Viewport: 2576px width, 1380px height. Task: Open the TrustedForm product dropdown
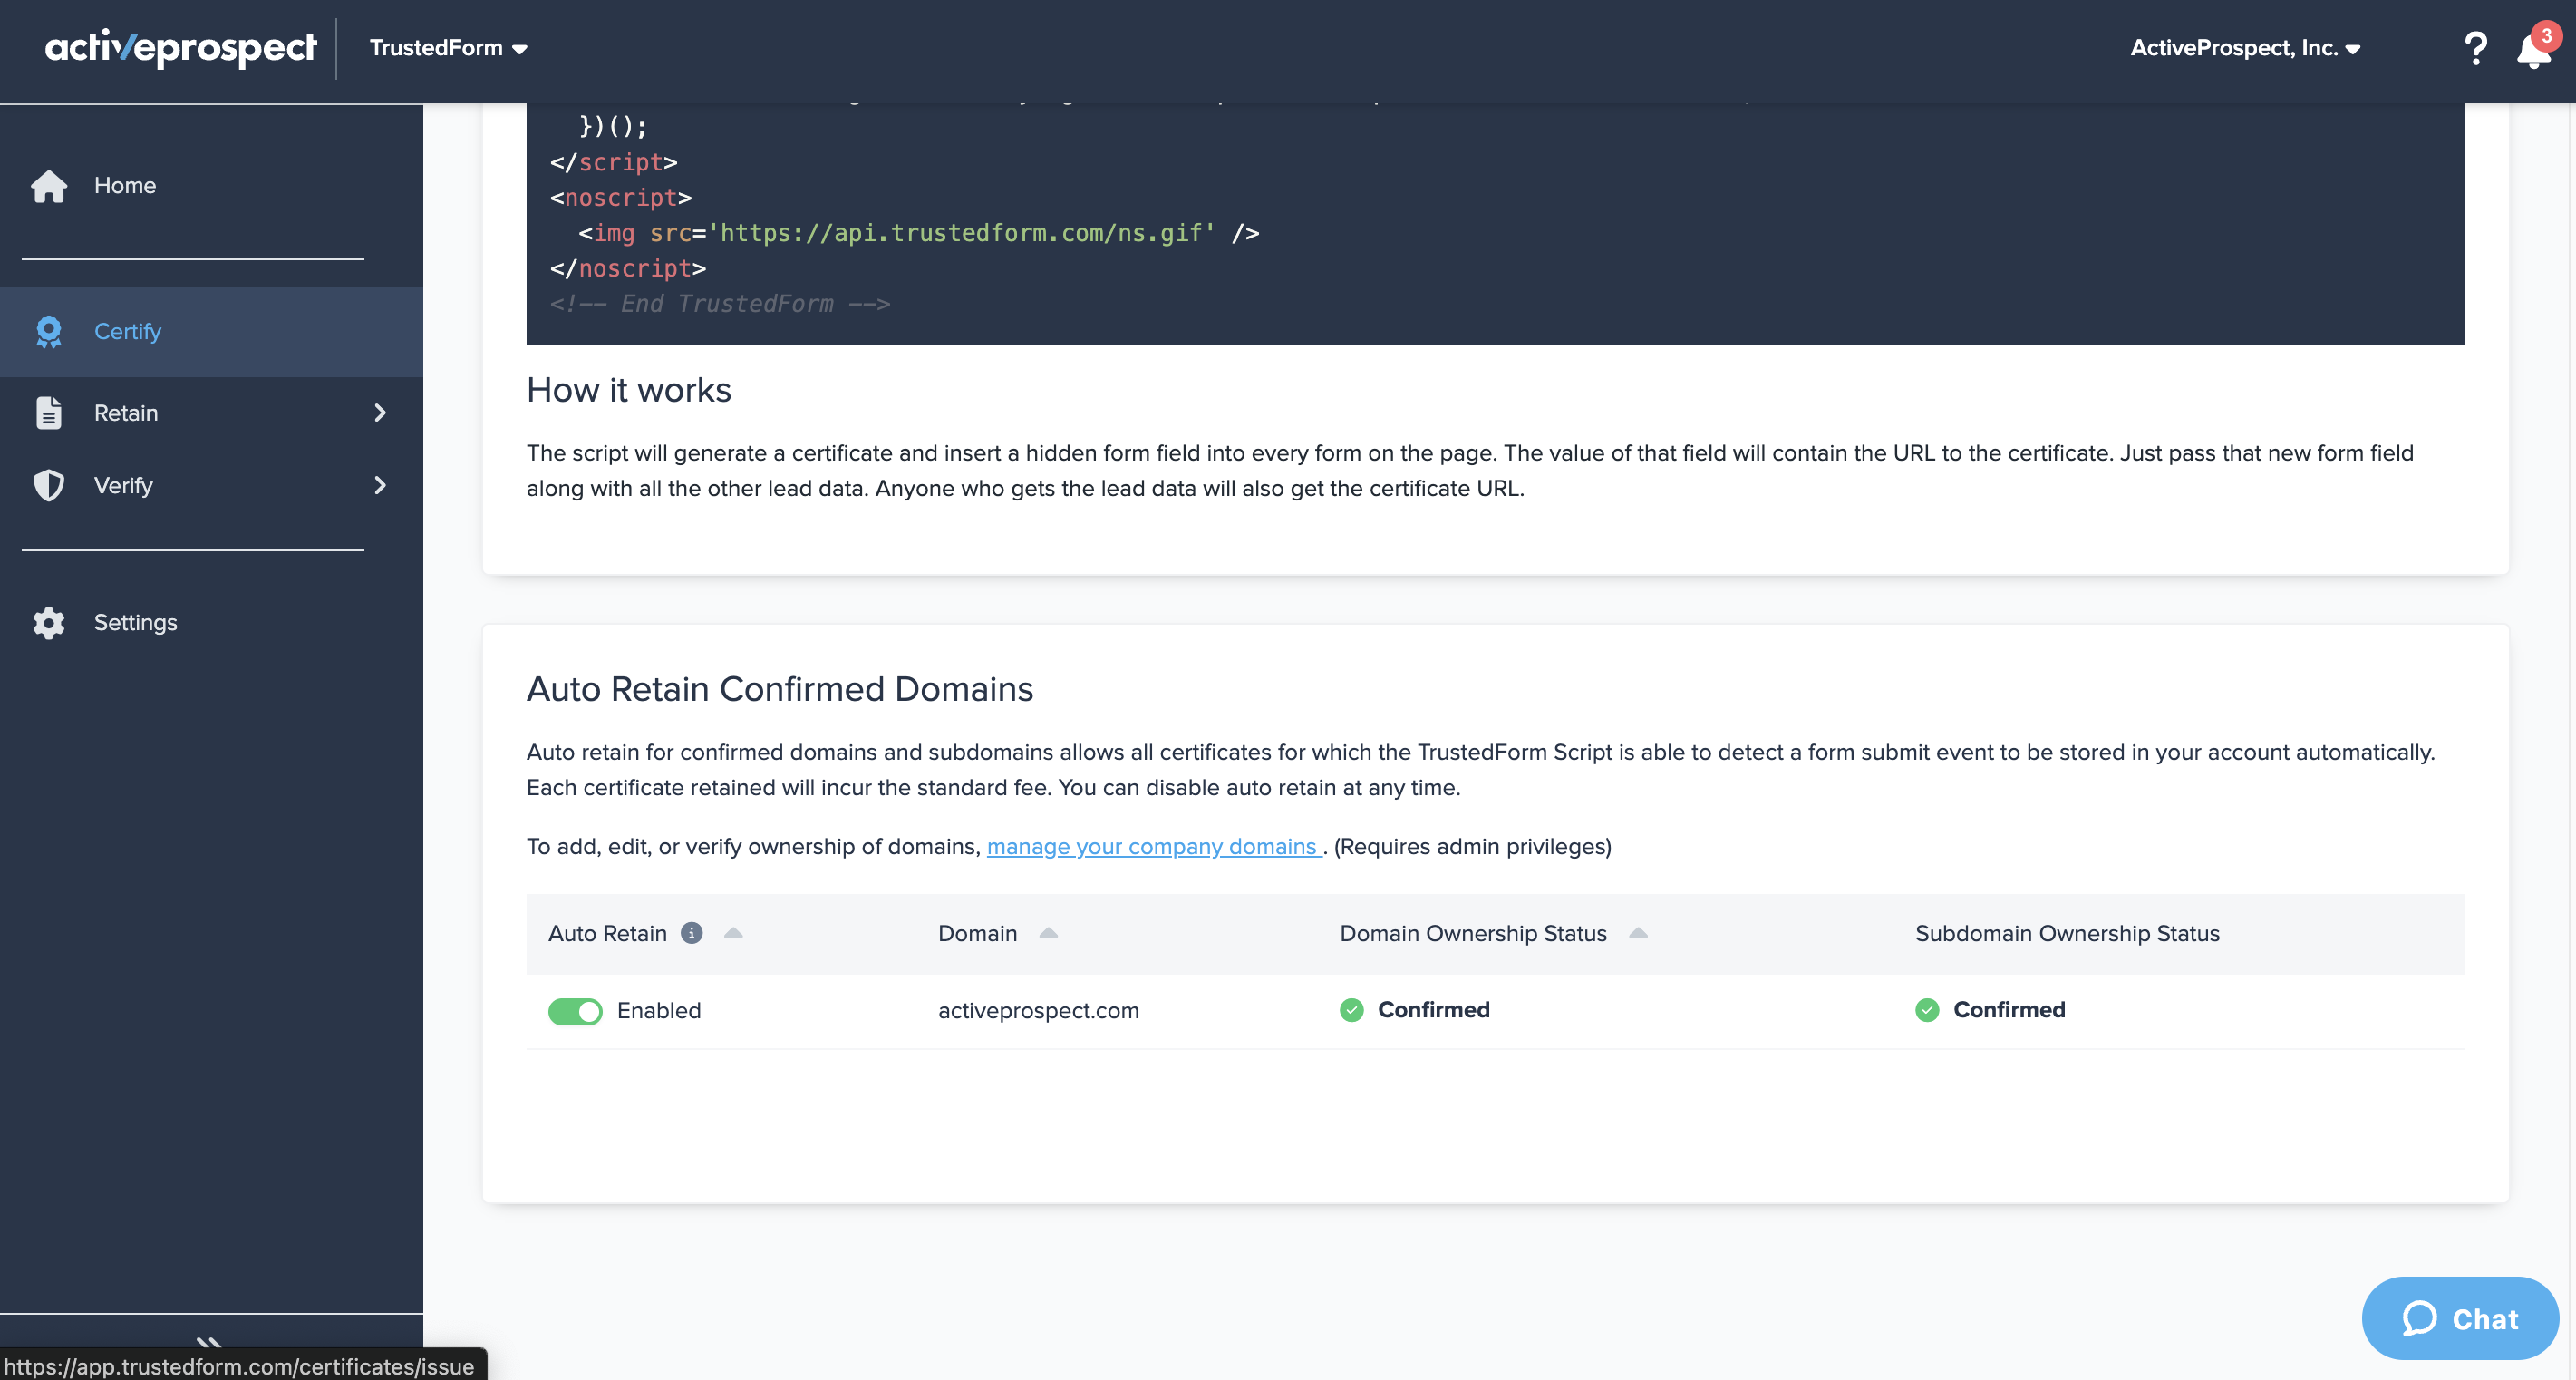448,48
